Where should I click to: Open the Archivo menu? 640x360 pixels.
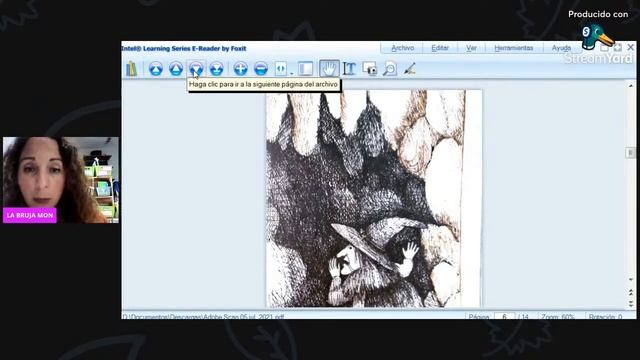click(x=402, y=48)
